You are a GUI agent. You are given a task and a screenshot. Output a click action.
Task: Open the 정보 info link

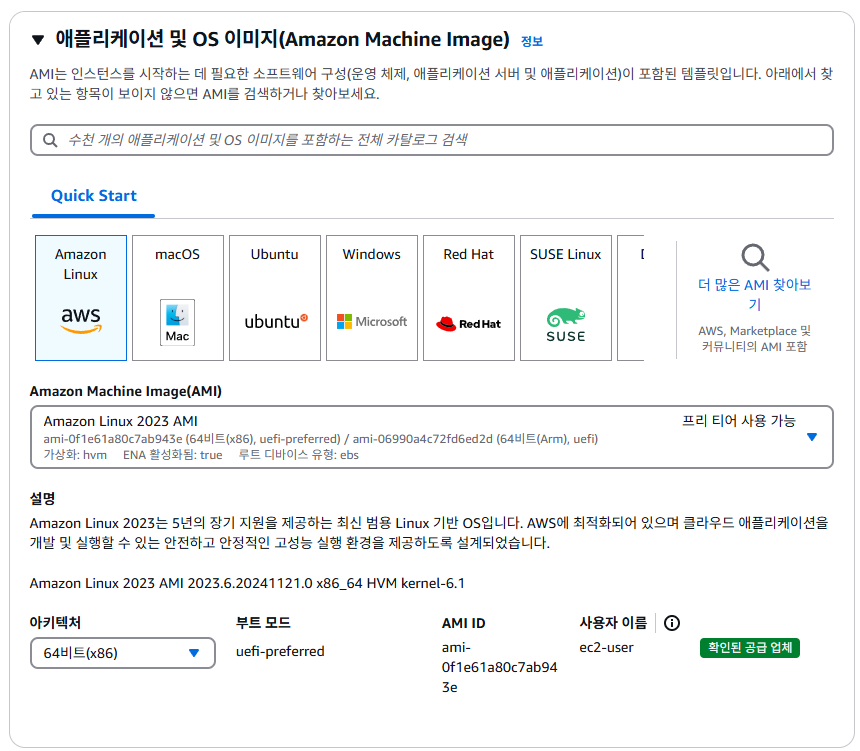[x=531, y=41]
